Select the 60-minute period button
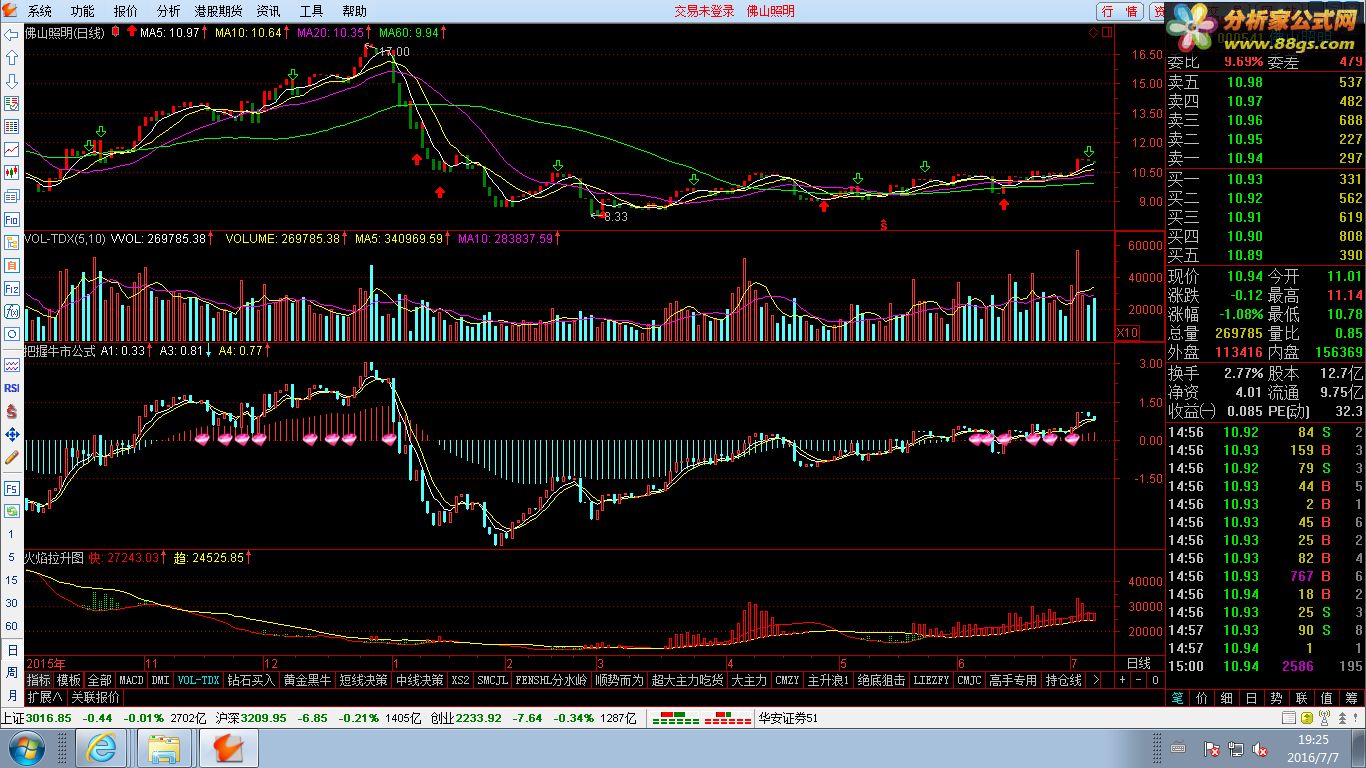The height and width of the screenshot is (768, 1366). [x=12, y=626]
